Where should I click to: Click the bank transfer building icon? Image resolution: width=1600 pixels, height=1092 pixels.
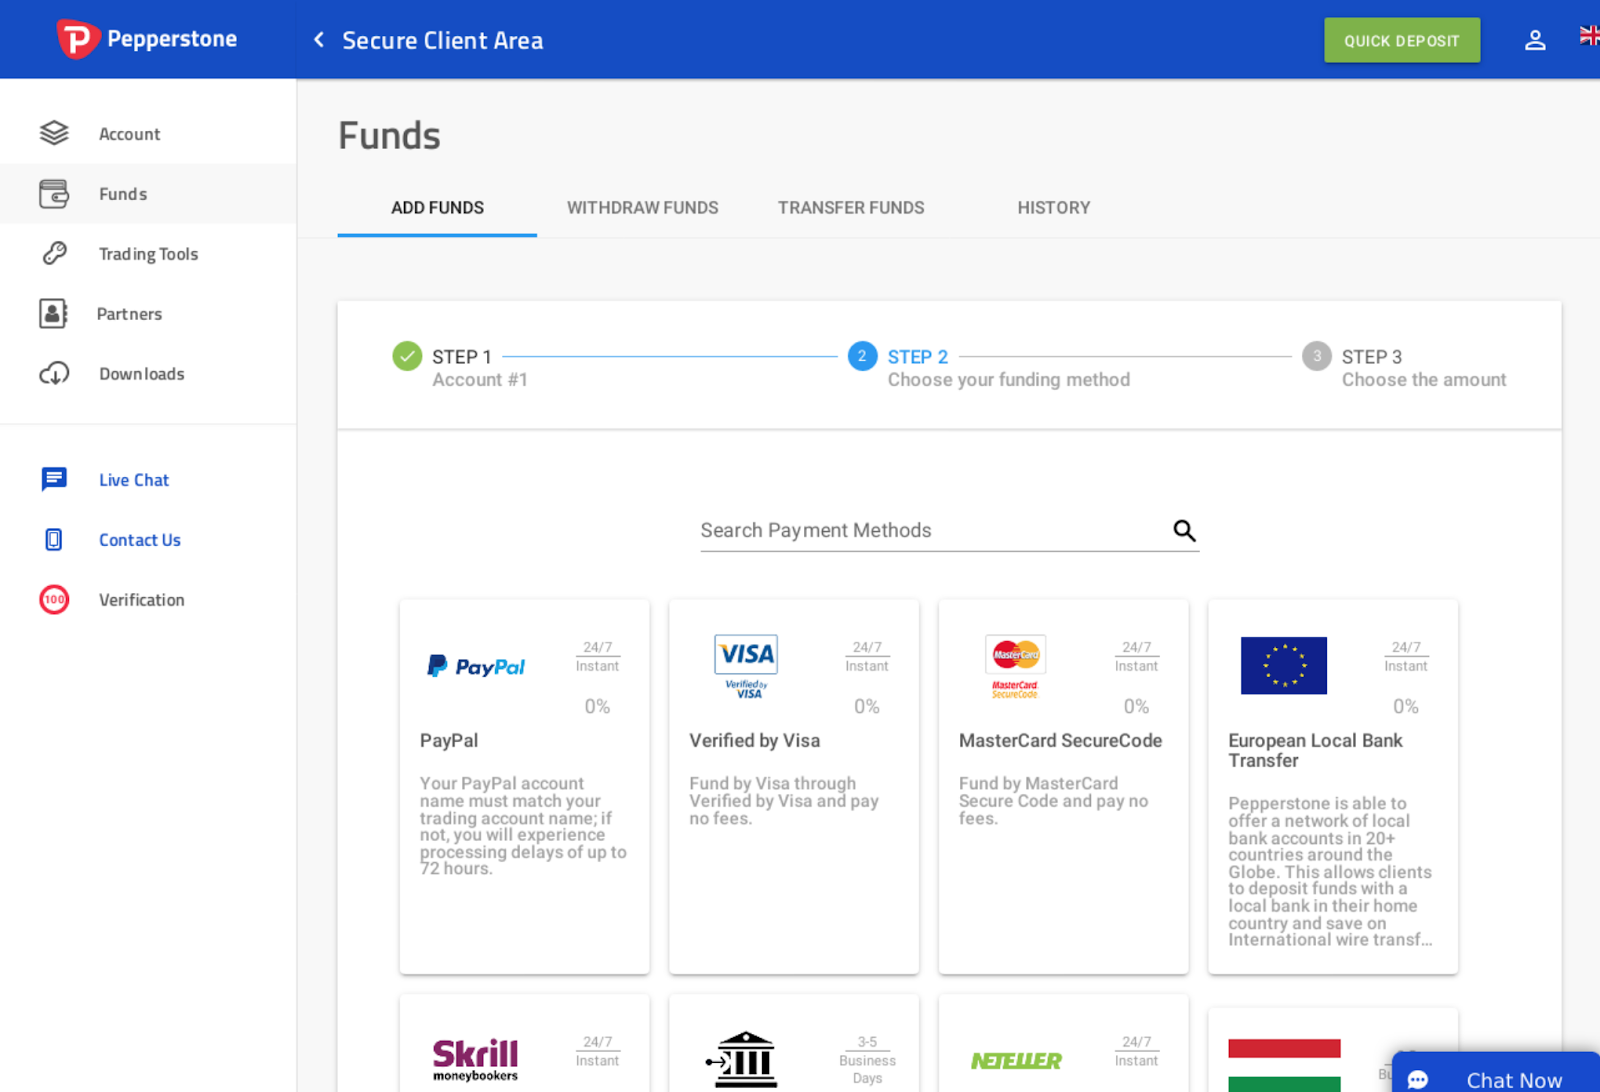(742, 1059)
